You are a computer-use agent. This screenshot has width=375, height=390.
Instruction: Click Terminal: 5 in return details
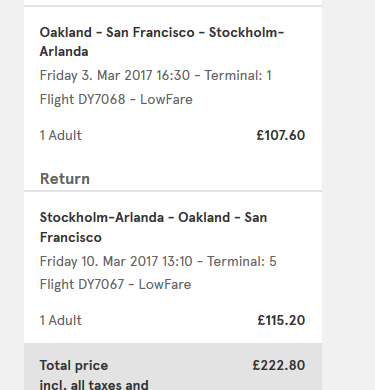242,261
